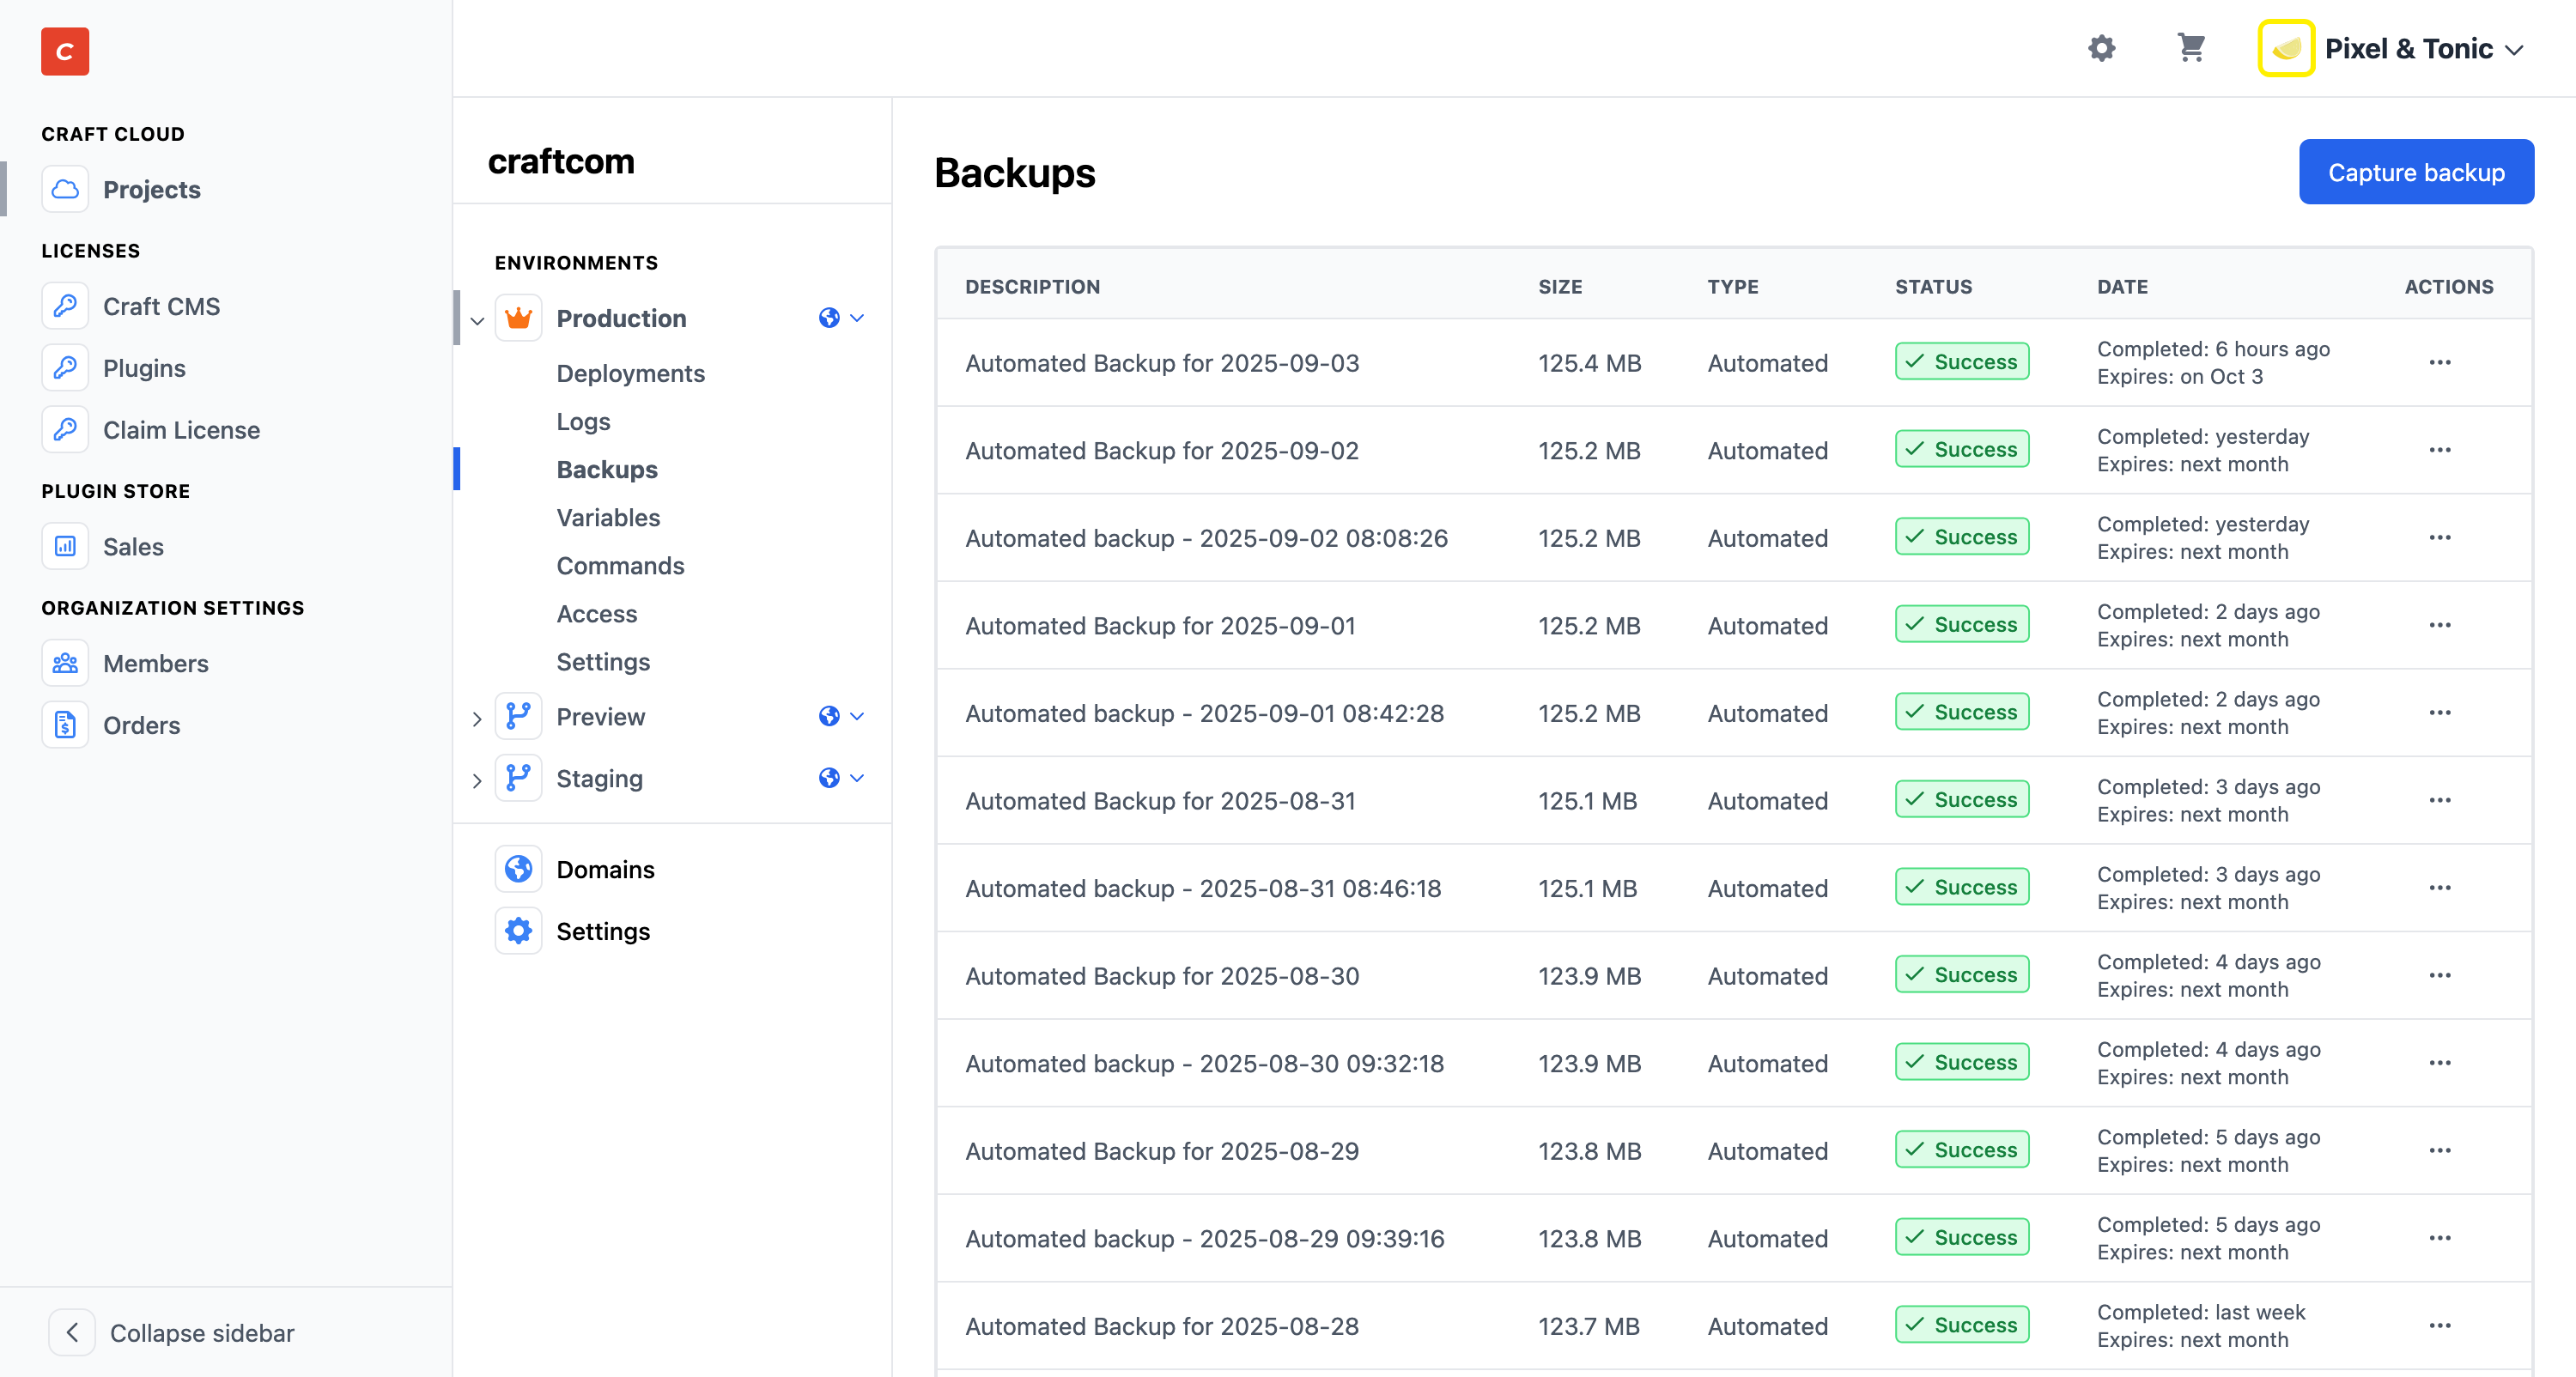Open actions menu for the 2025-09-03 backup
This screenshot has width=2576, height=1377.
pos(2440,363)
